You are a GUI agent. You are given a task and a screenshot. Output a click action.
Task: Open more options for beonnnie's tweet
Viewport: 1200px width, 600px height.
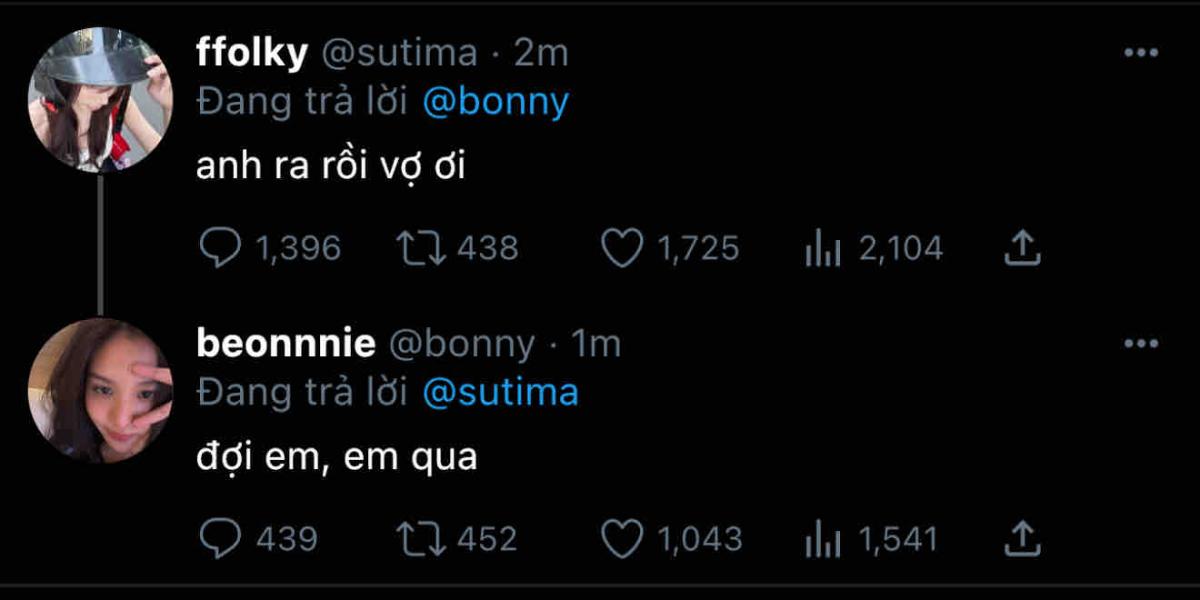(x=1140, y=344)
